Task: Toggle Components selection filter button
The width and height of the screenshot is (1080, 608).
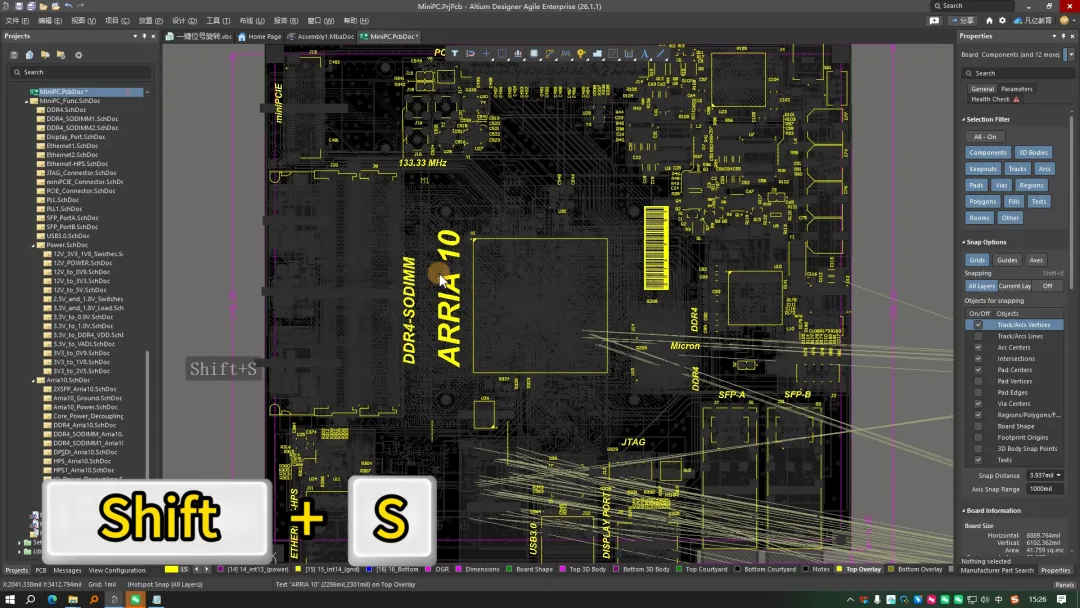Action: click(x=988, y=153)
